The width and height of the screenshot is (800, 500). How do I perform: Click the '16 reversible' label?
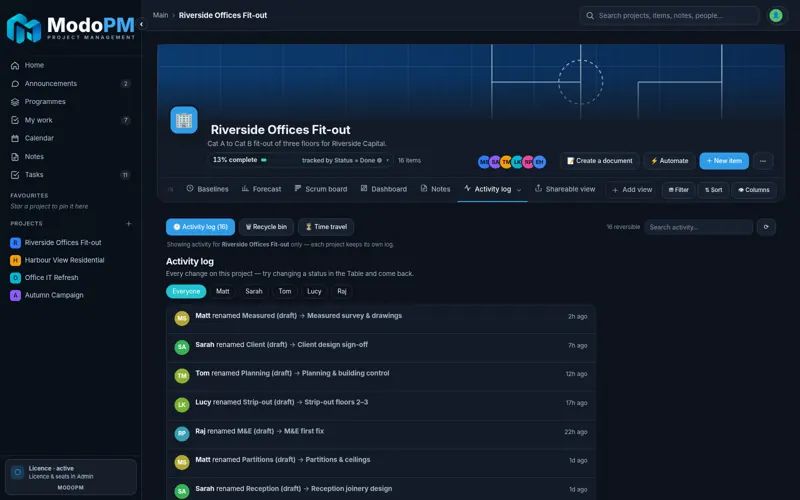[x=623, y=227]
